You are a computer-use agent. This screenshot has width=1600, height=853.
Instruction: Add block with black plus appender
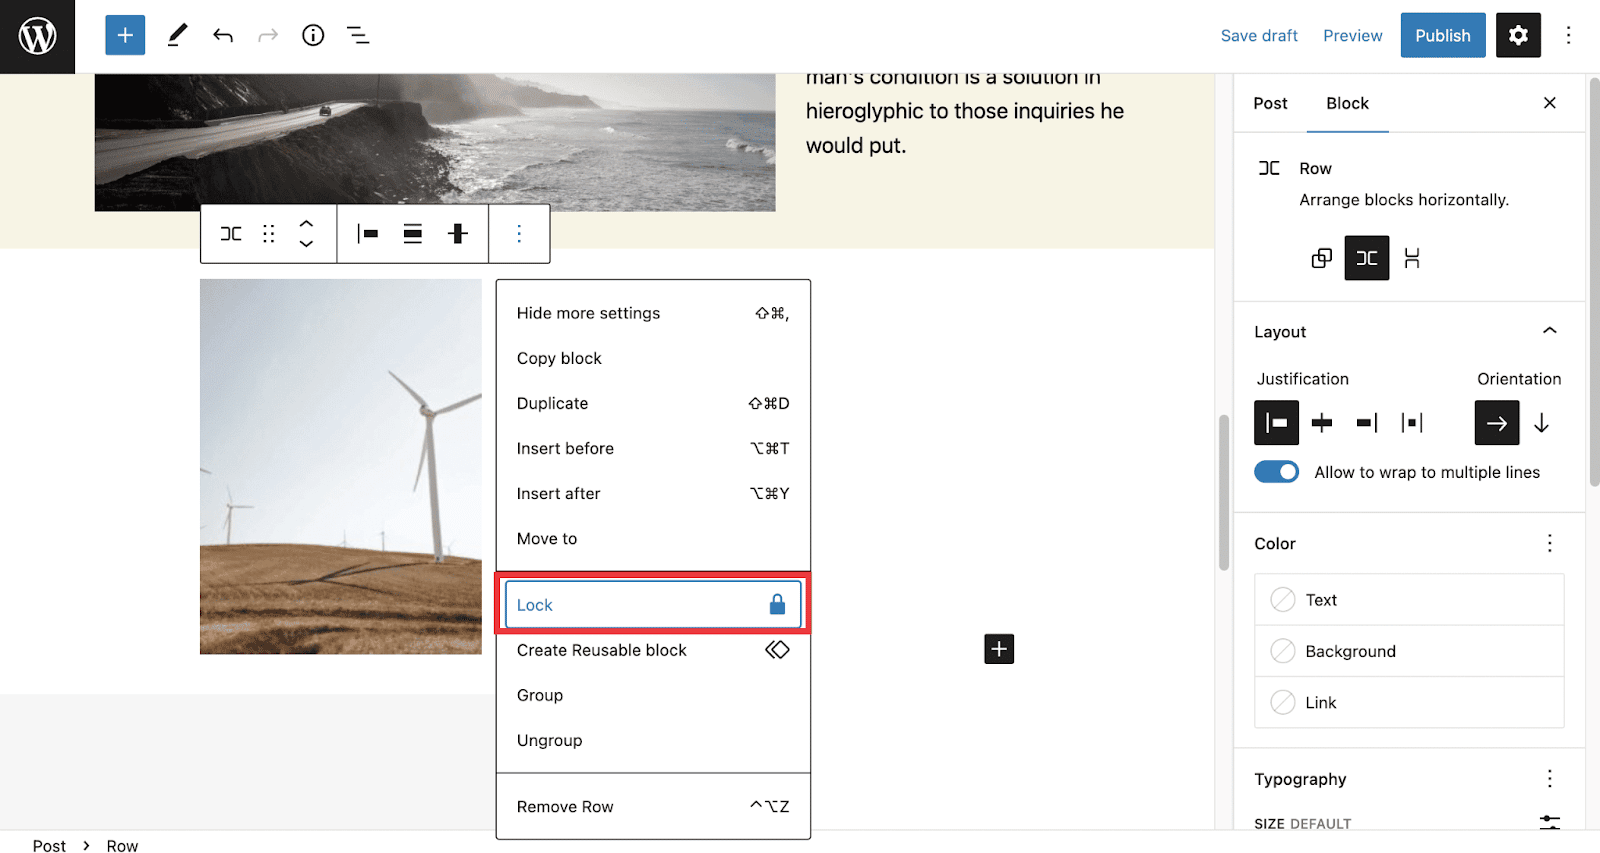[x=999, y=649]
